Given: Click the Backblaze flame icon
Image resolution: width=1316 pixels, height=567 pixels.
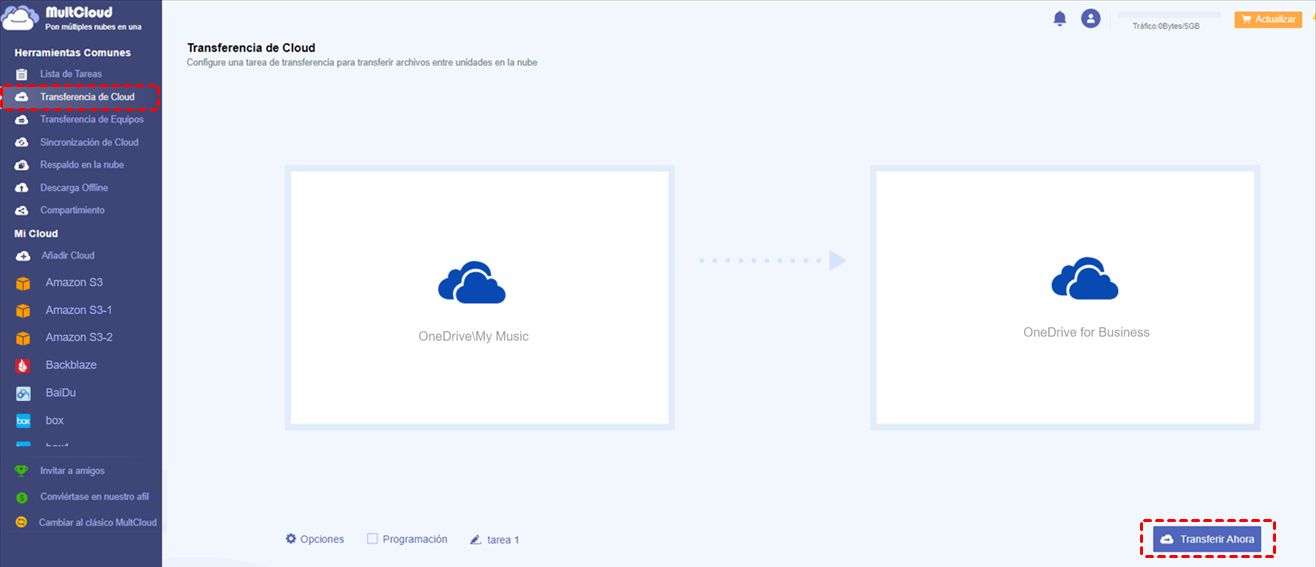Looking at the screenshot, I should [23, 366].
